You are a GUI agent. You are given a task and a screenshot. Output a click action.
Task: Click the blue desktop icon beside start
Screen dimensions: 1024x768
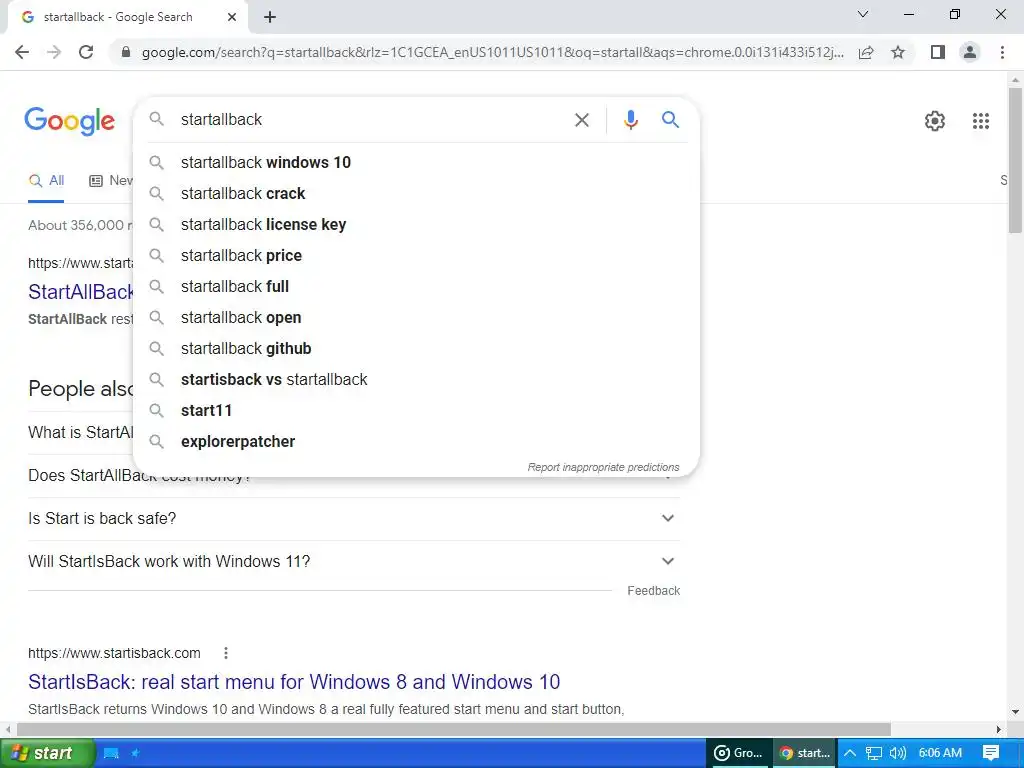pos(111,753)
